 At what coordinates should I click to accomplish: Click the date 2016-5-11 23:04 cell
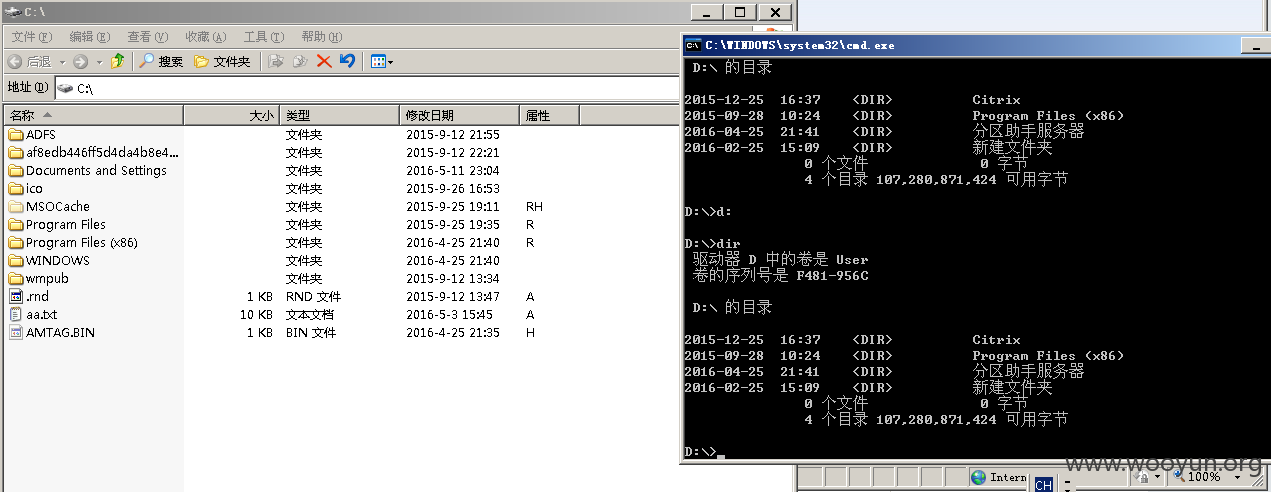[x=453, y=170]
